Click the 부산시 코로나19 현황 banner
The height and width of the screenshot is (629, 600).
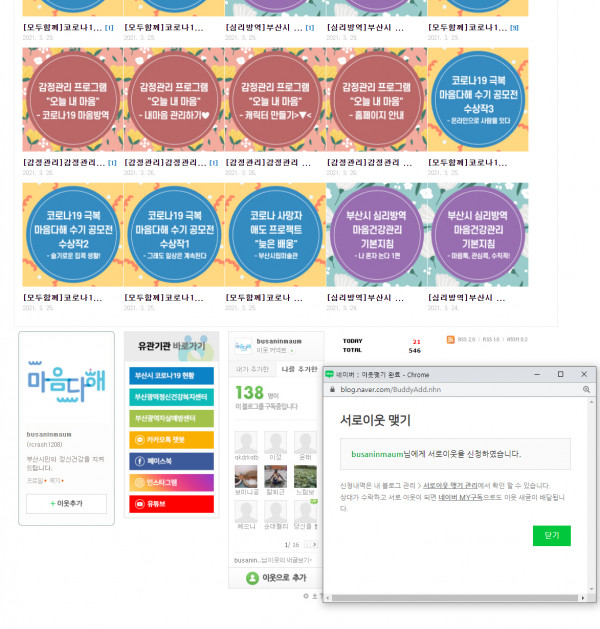click(169, 375)
